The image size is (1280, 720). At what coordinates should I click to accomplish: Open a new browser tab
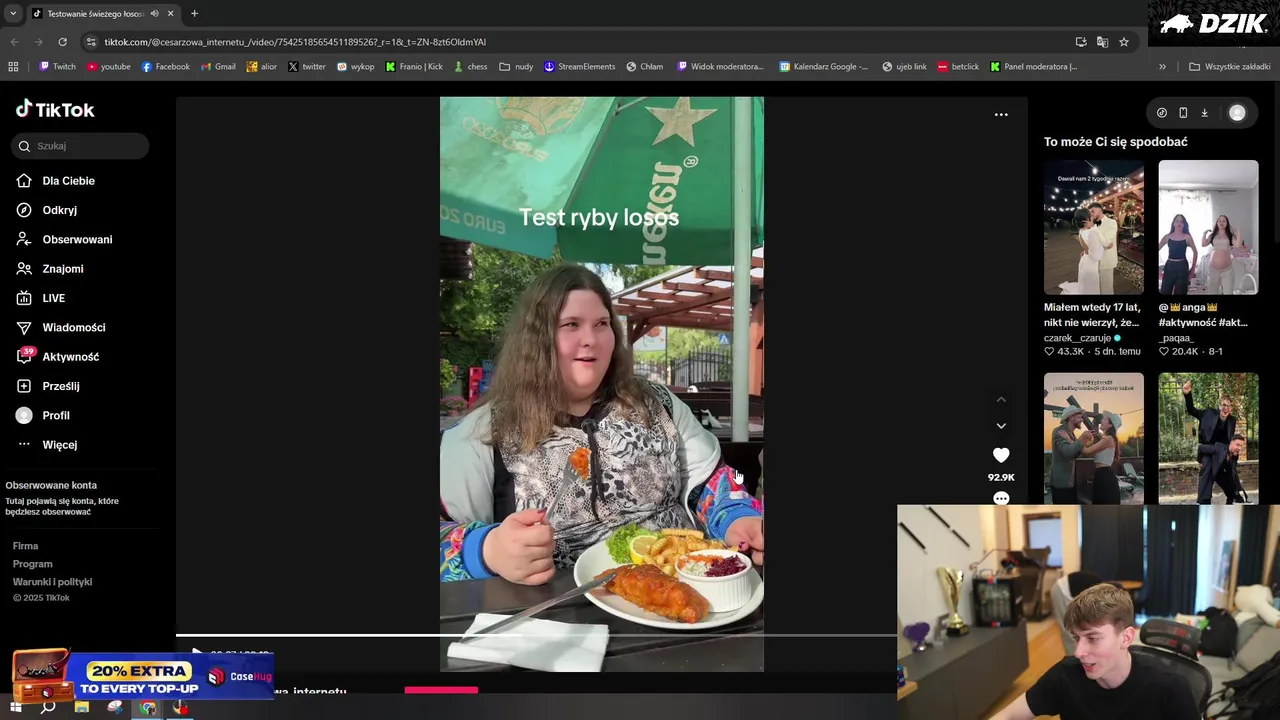pyautogui.click(x=194, y=14)
